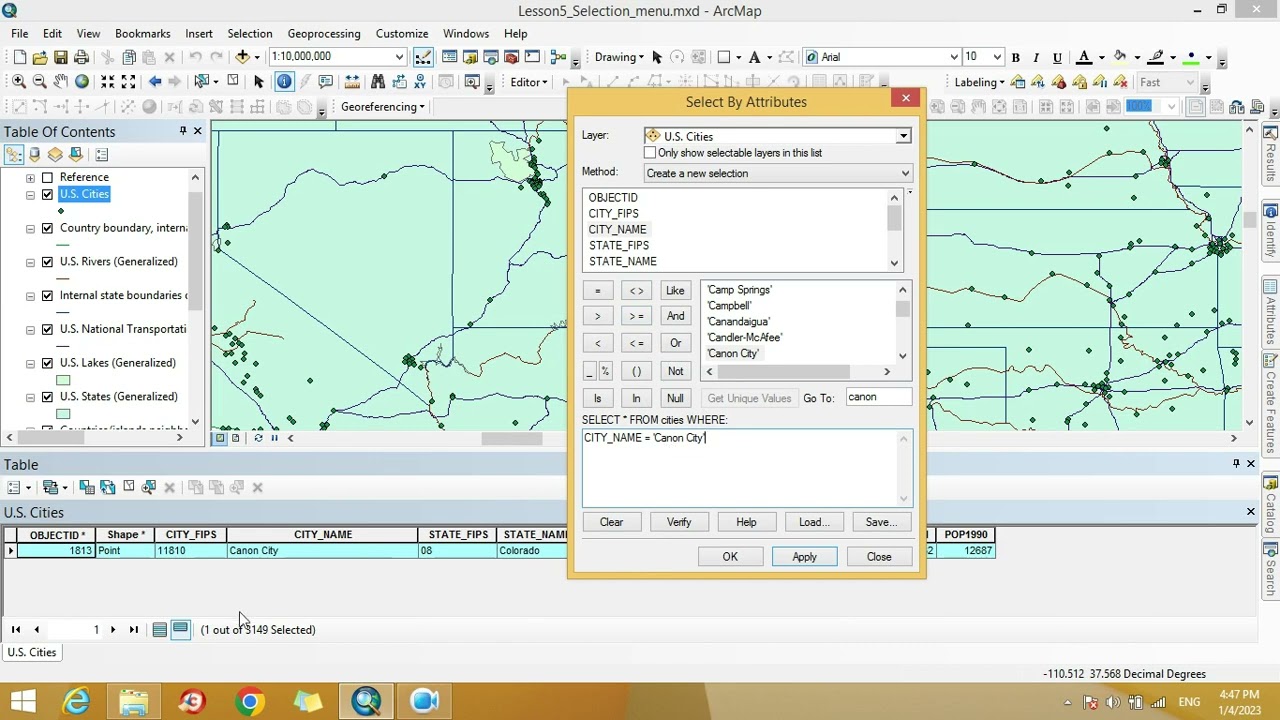This screenshot has width=1280, height=720.
Task: Toggle the Reference layer checkbox
Action: pos(47,177)
